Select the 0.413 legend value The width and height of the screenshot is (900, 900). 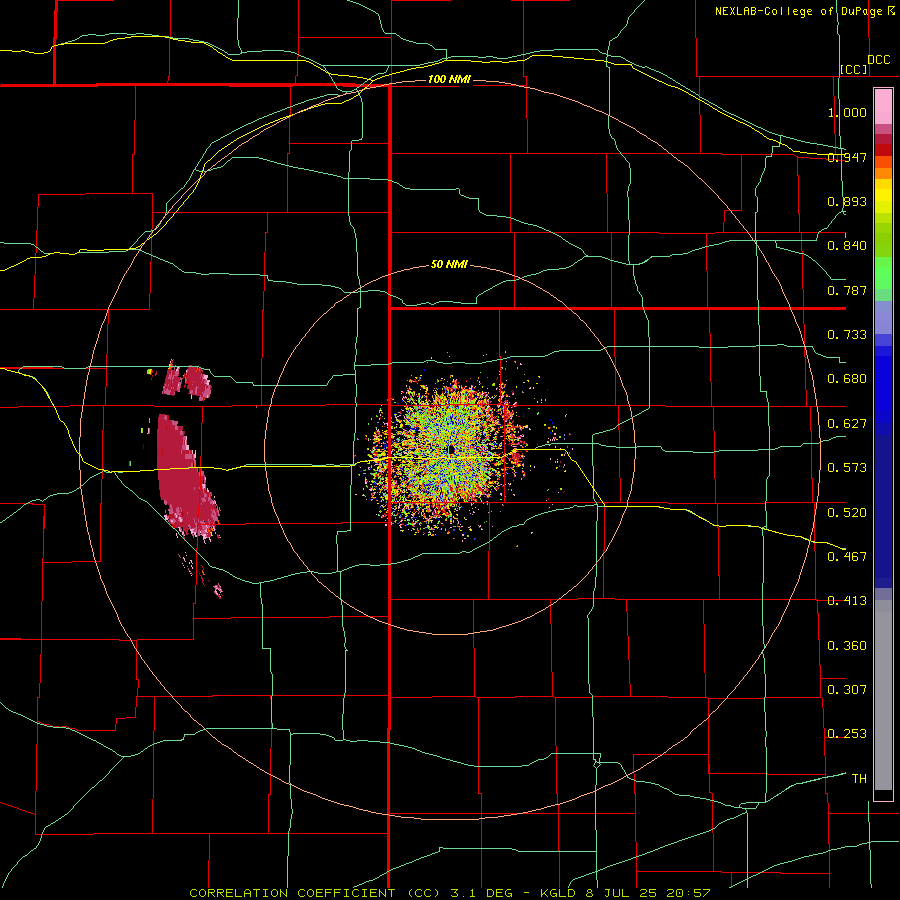[847, 601]
